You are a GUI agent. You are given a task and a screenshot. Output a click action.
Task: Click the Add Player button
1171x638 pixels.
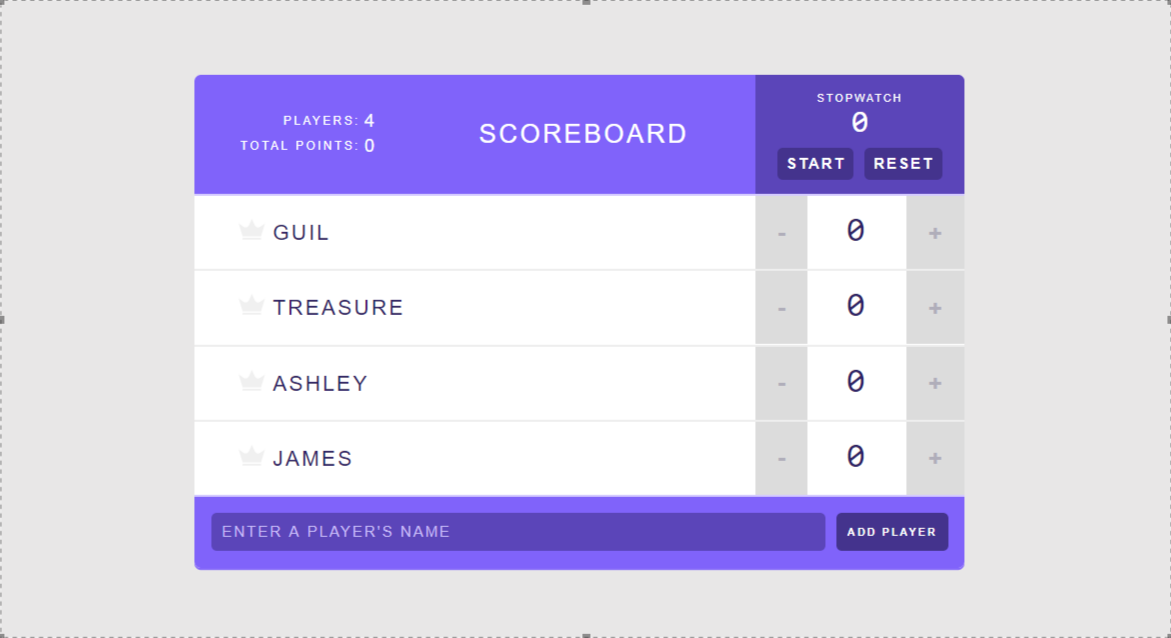pyautogui.click(x=892, y=532)
